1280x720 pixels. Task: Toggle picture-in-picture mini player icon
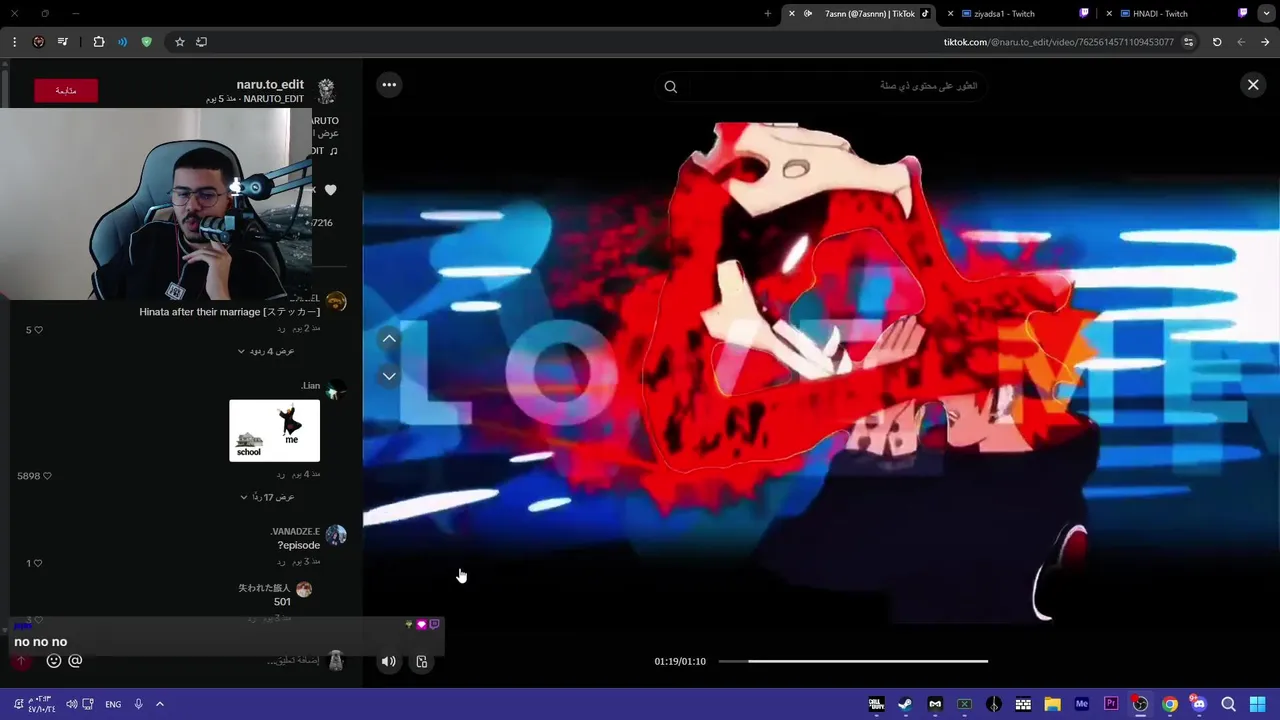[x=422, y=661]
